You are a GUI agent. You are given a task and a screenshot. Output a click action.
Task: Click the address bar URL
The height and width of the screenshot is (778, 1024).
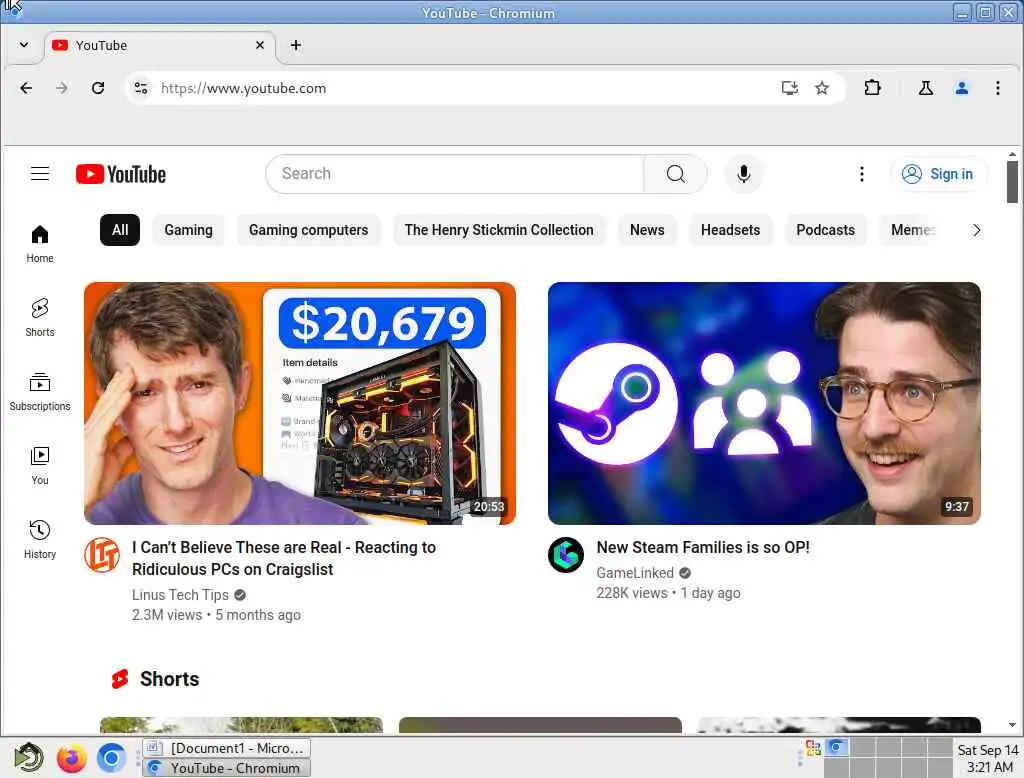(x=243, y=88)
